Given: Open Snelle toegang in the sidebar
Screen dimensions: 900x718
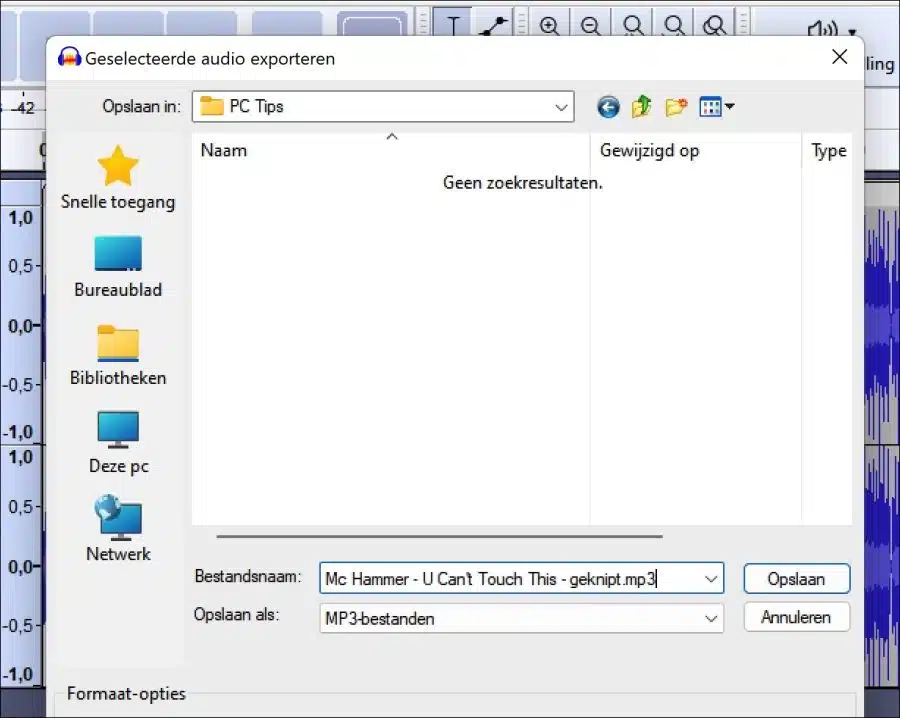Looking at the screenshot, I should pyautogui.click(x=118, y=178).
